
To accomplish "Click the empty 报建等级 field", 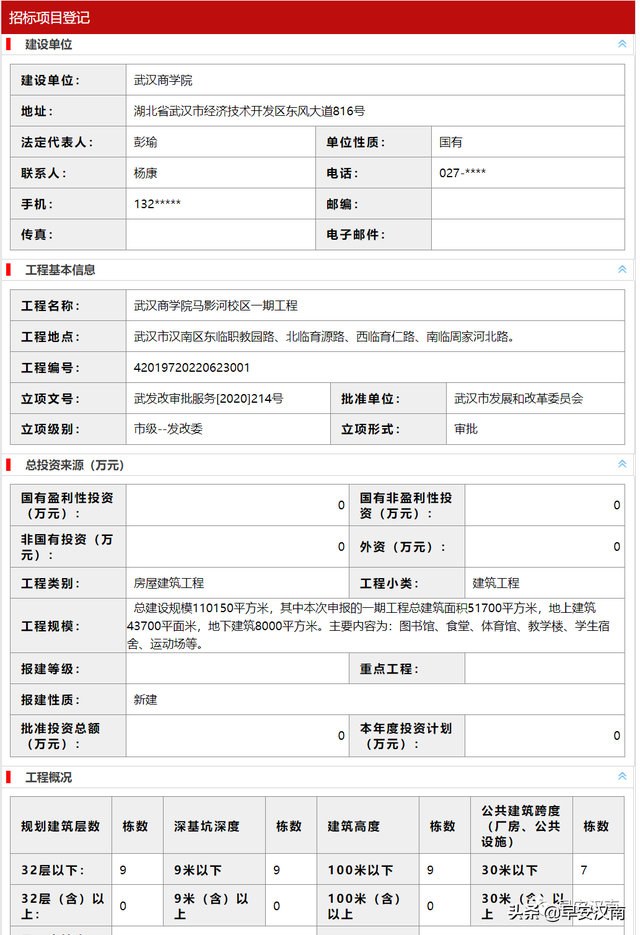I will coord(237,668).
